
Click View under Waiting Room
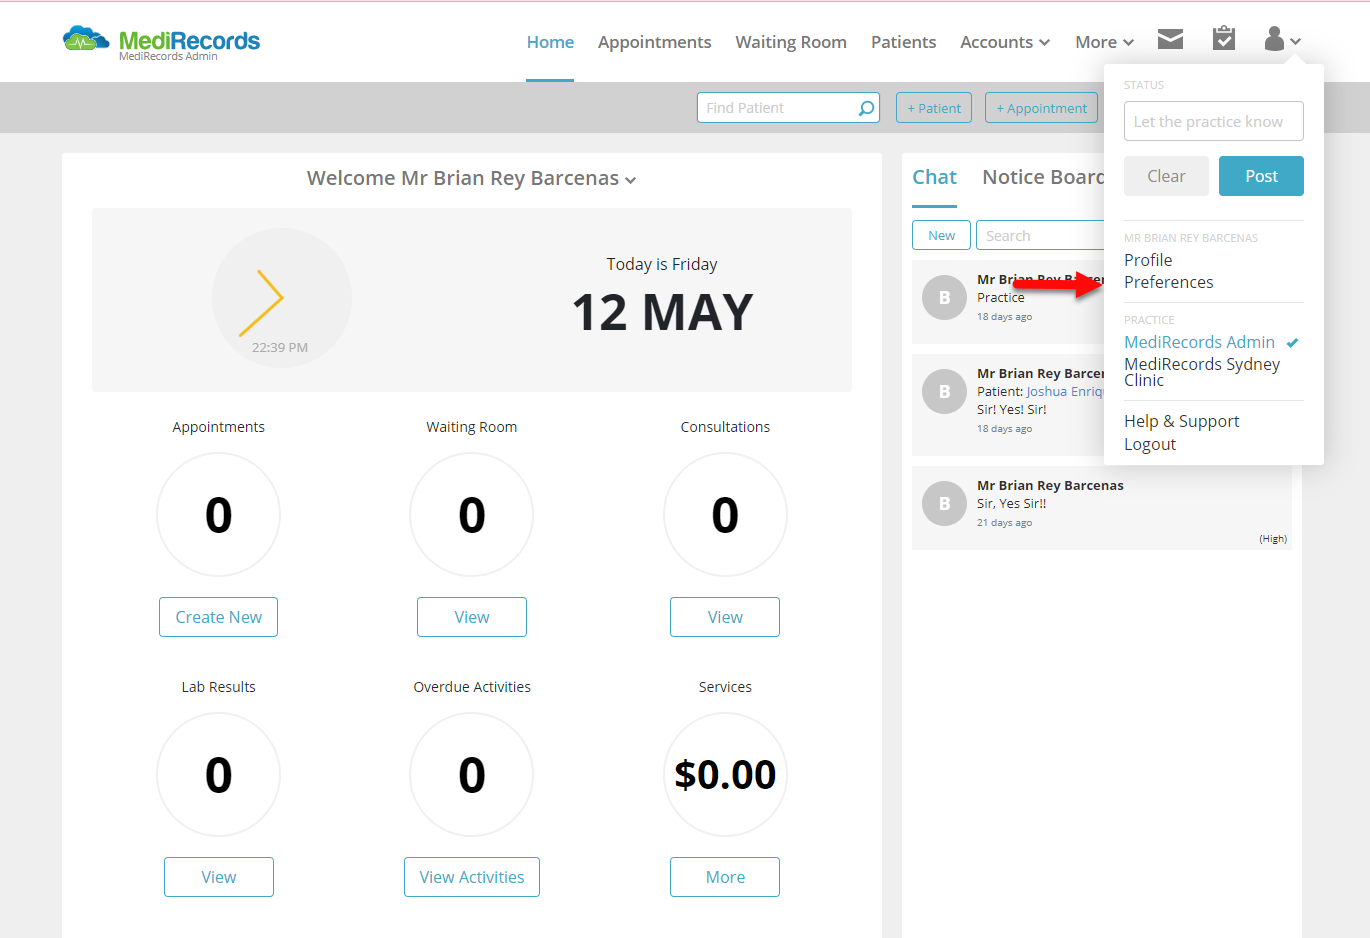pyautogui.click(x=472, y=617)
